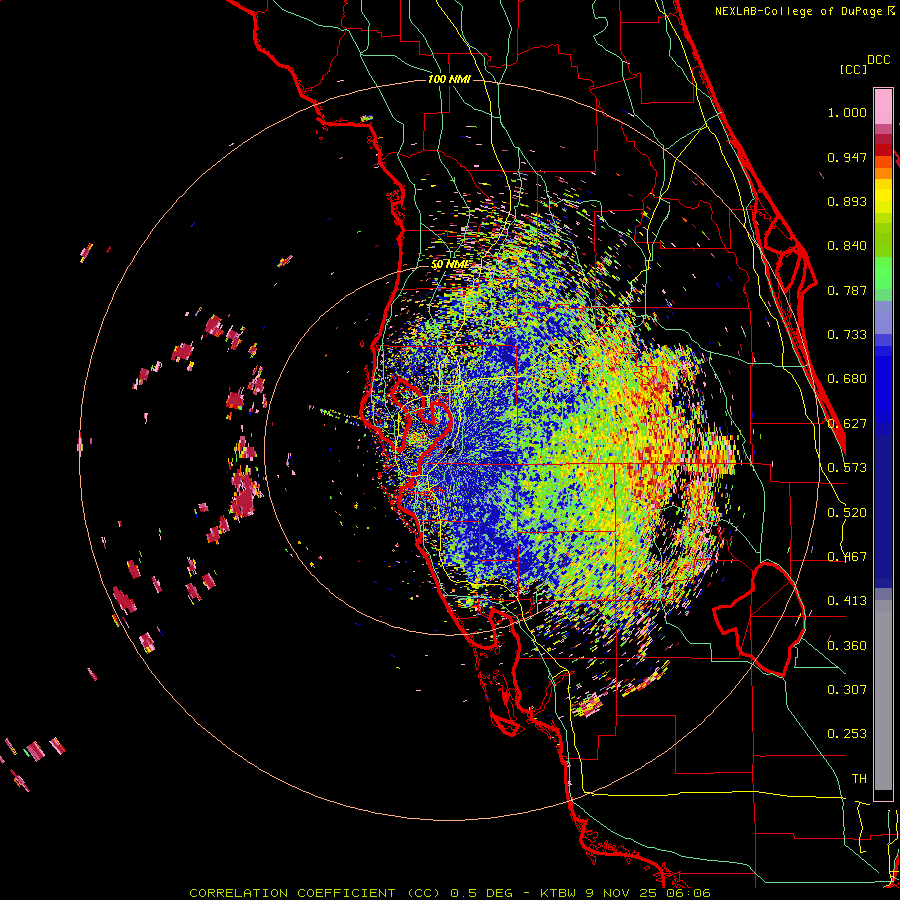This screenshot has width=900, height=900.
Task: Pick the red color bar segment near 0.947
Action: pos(883,150)
